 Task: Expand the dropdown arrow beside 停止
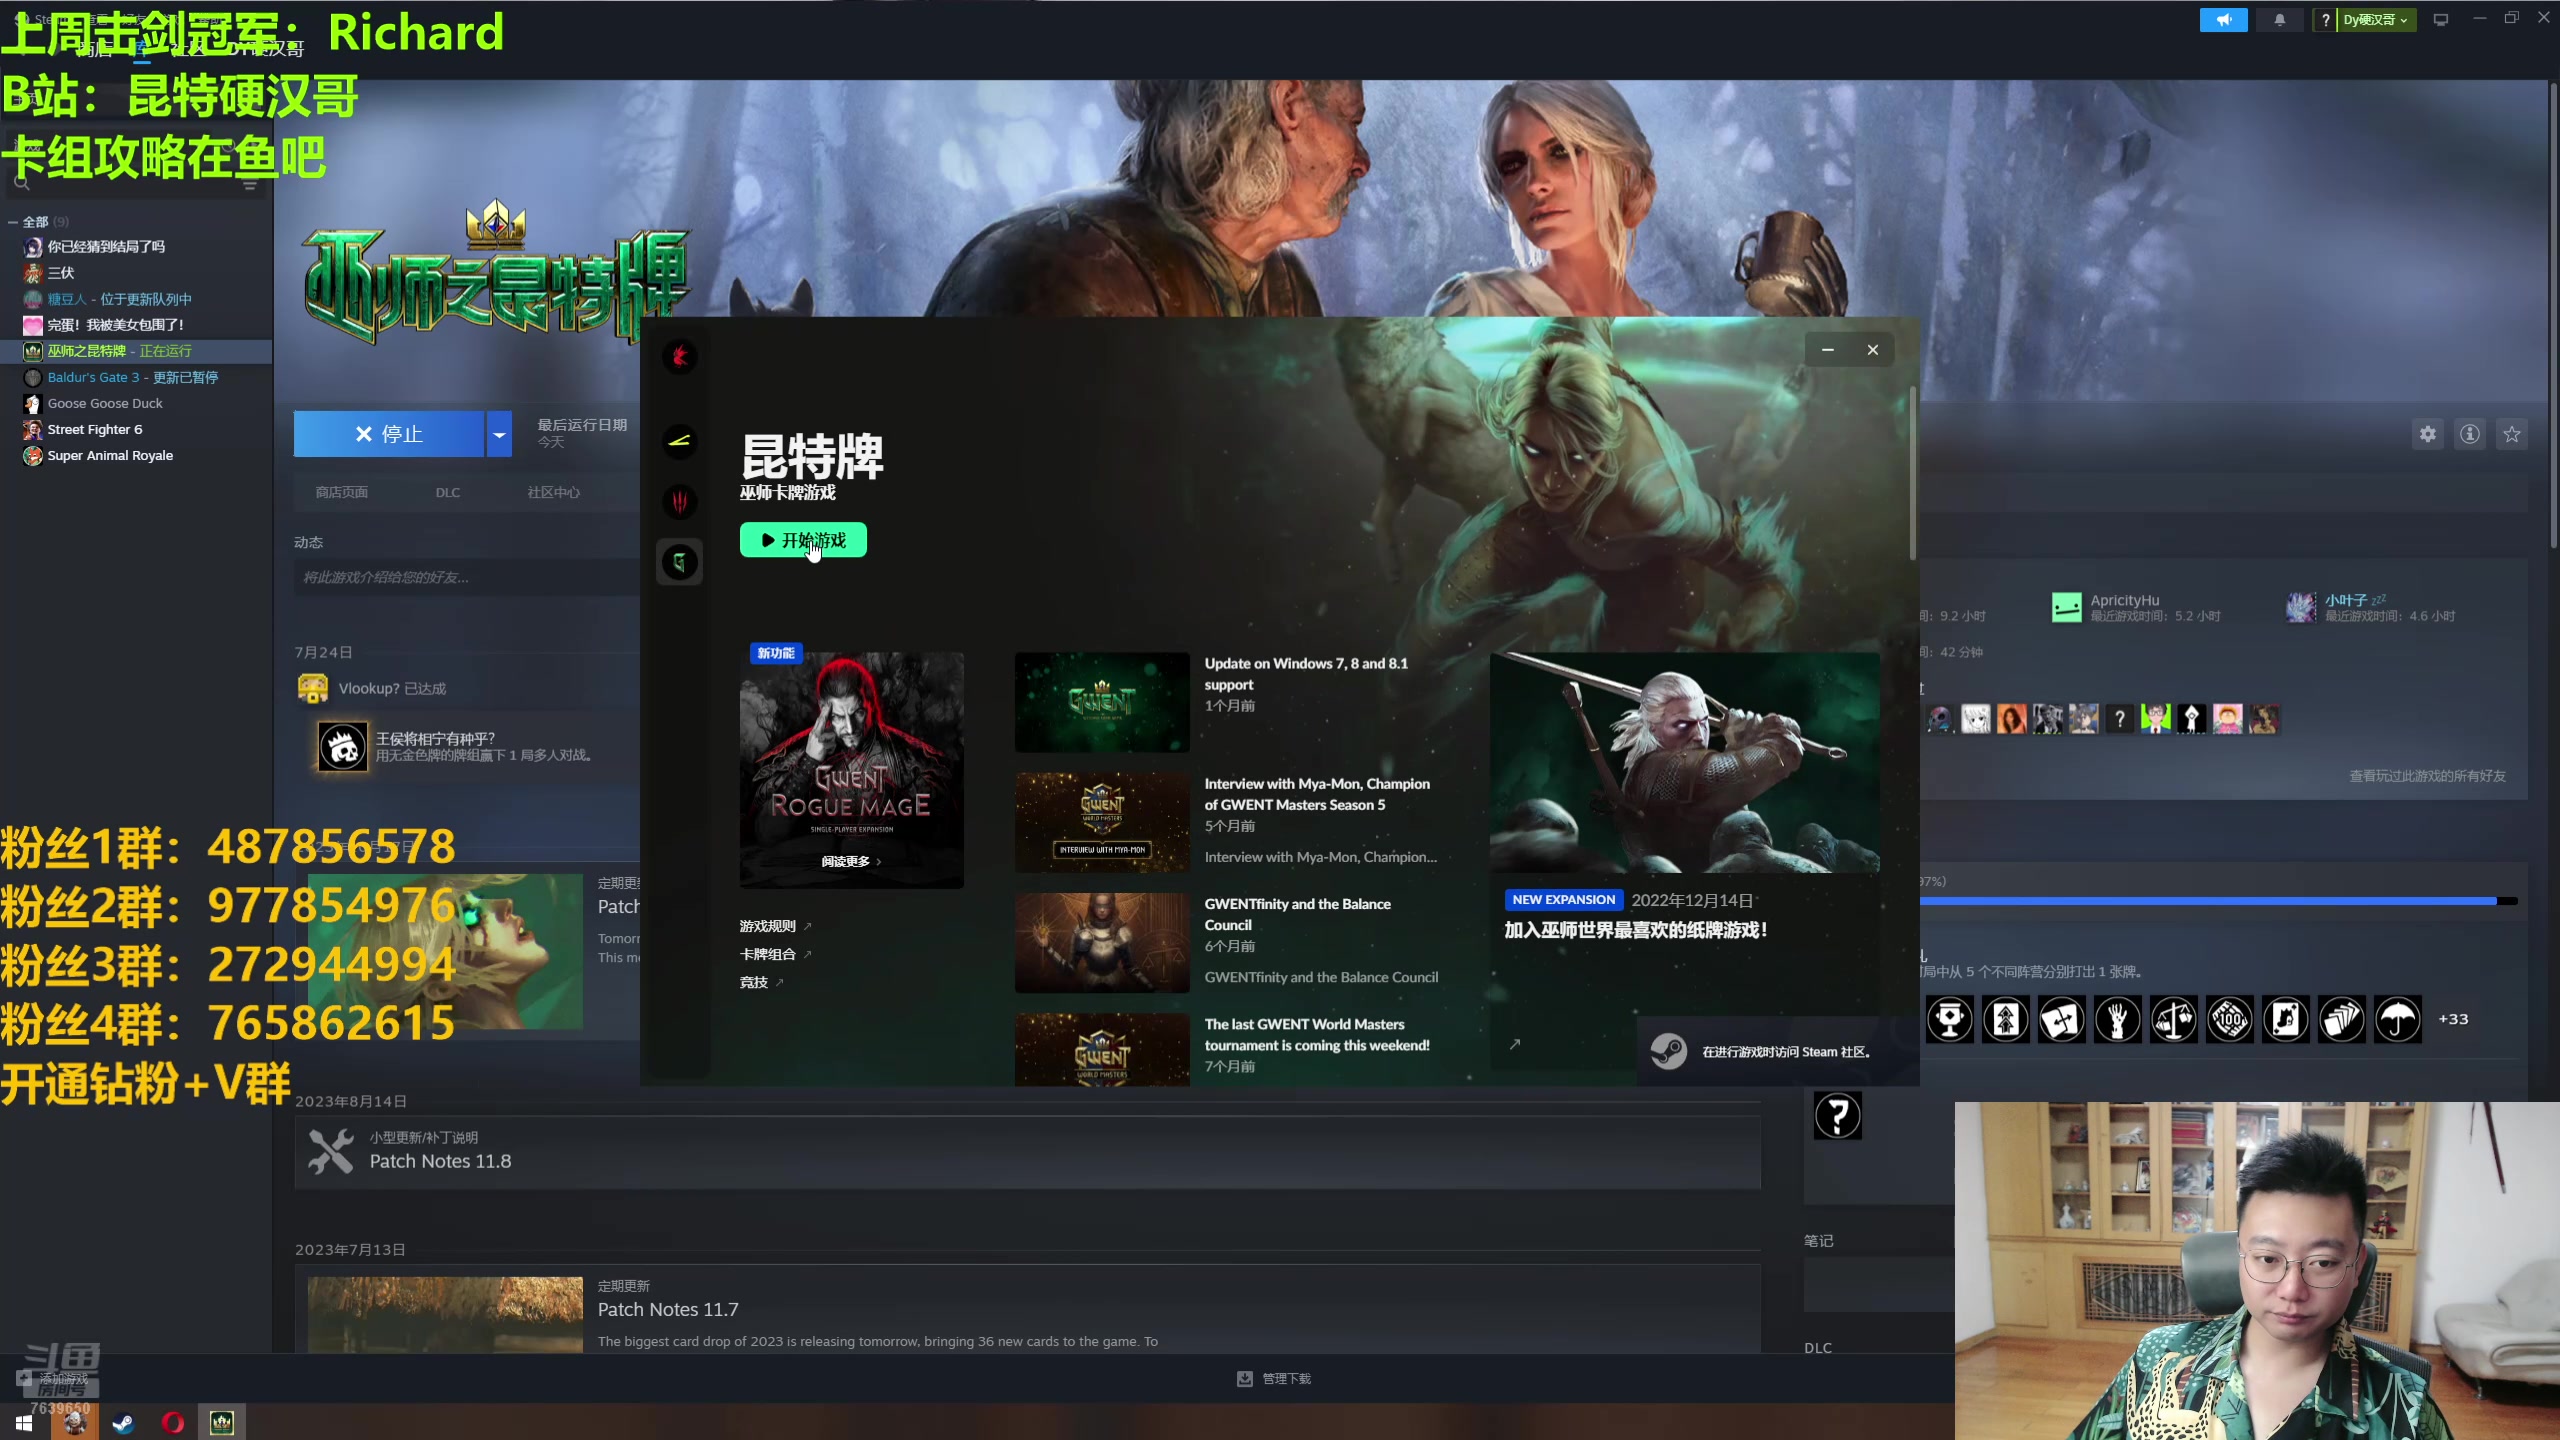(499, 434)
